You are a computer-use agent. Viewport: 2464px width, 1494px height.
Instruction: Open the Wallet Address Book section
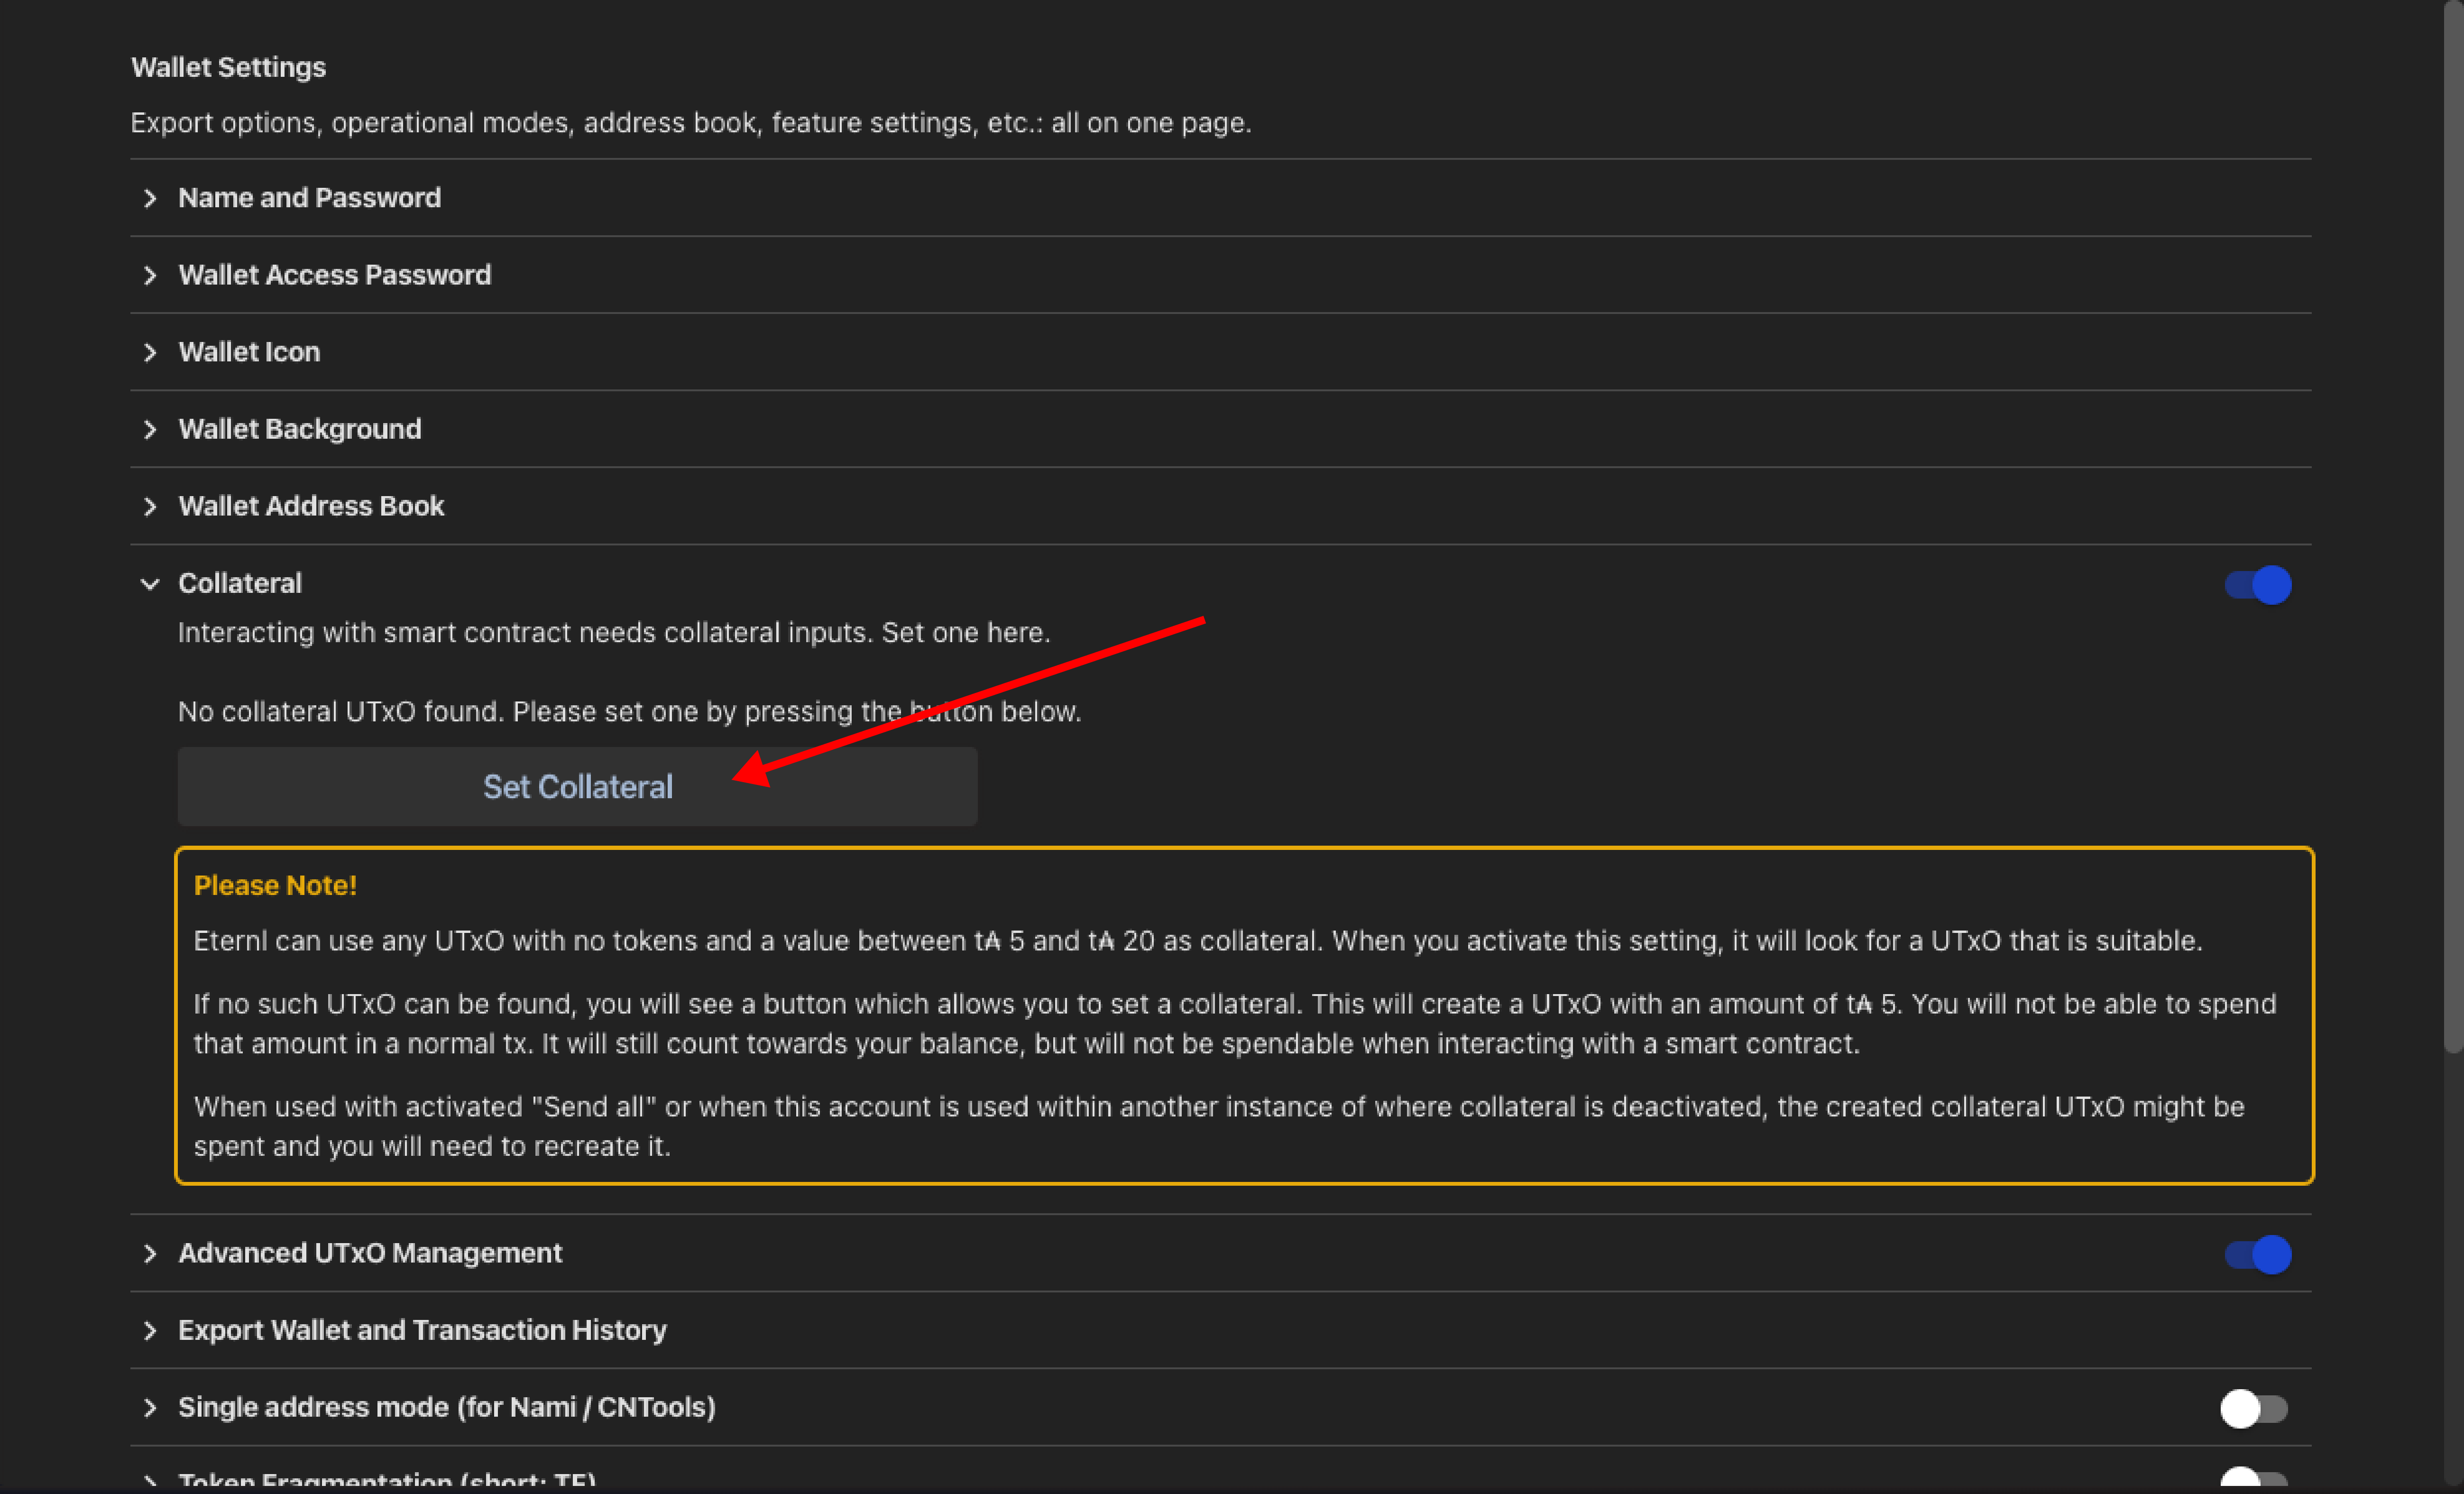pyautogui.click(x=311, y=506)
